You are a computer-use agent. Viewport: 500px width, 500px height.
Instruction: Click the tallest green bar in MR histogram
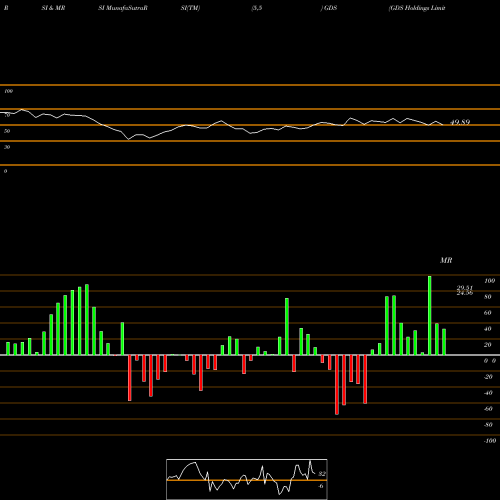click(430, 315)
